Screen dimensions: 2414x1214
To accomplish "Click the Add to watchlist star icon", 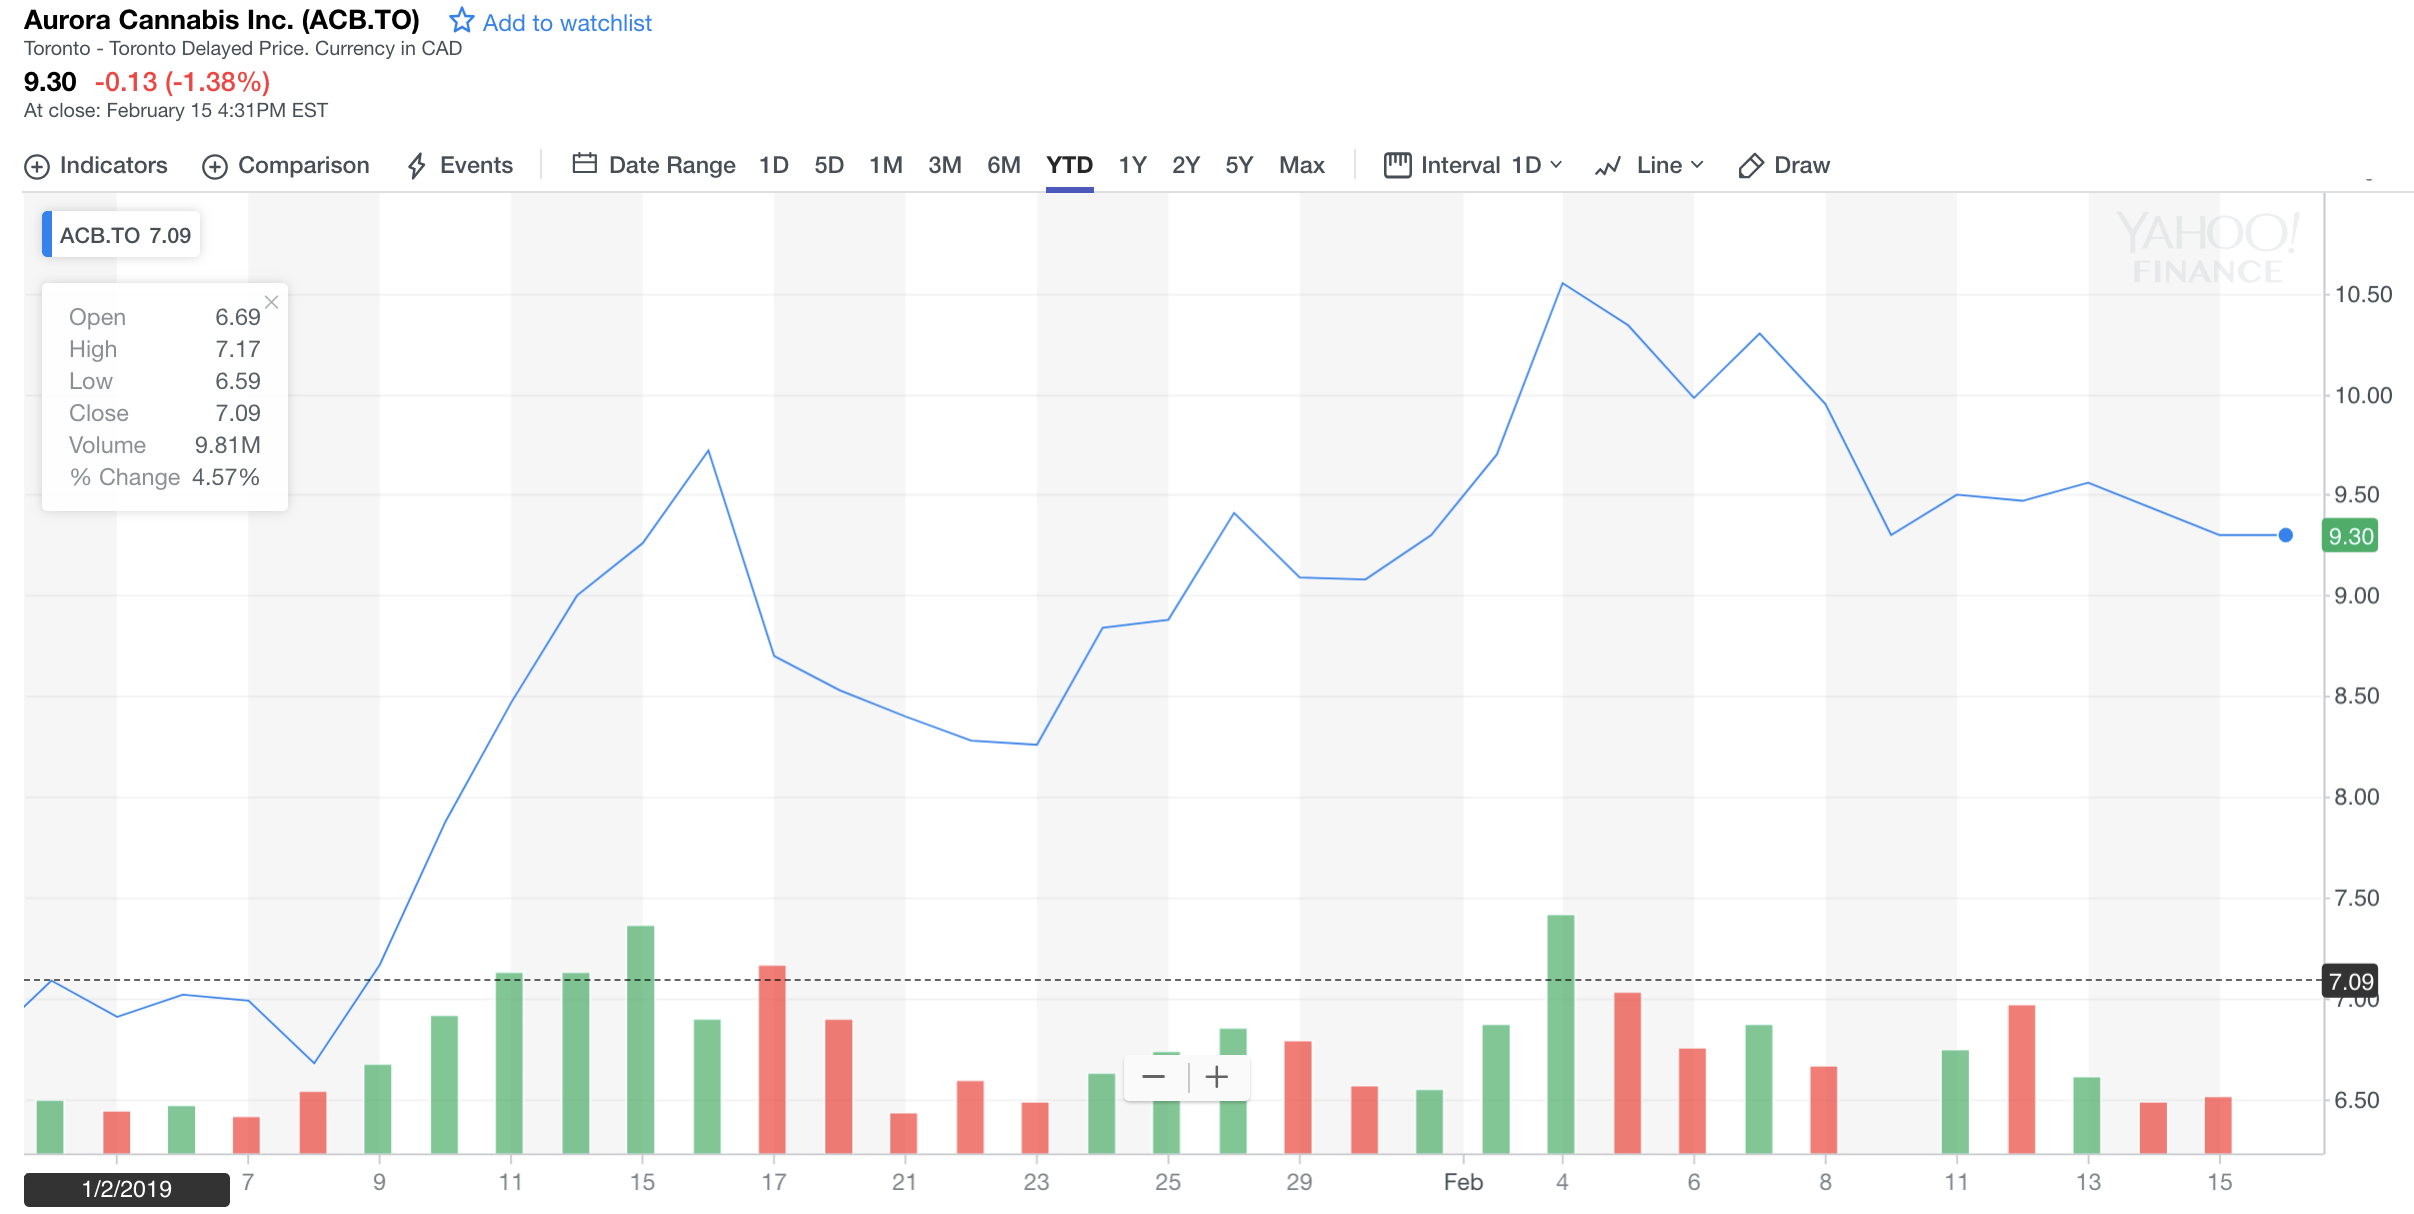I will tap(461, 20).
